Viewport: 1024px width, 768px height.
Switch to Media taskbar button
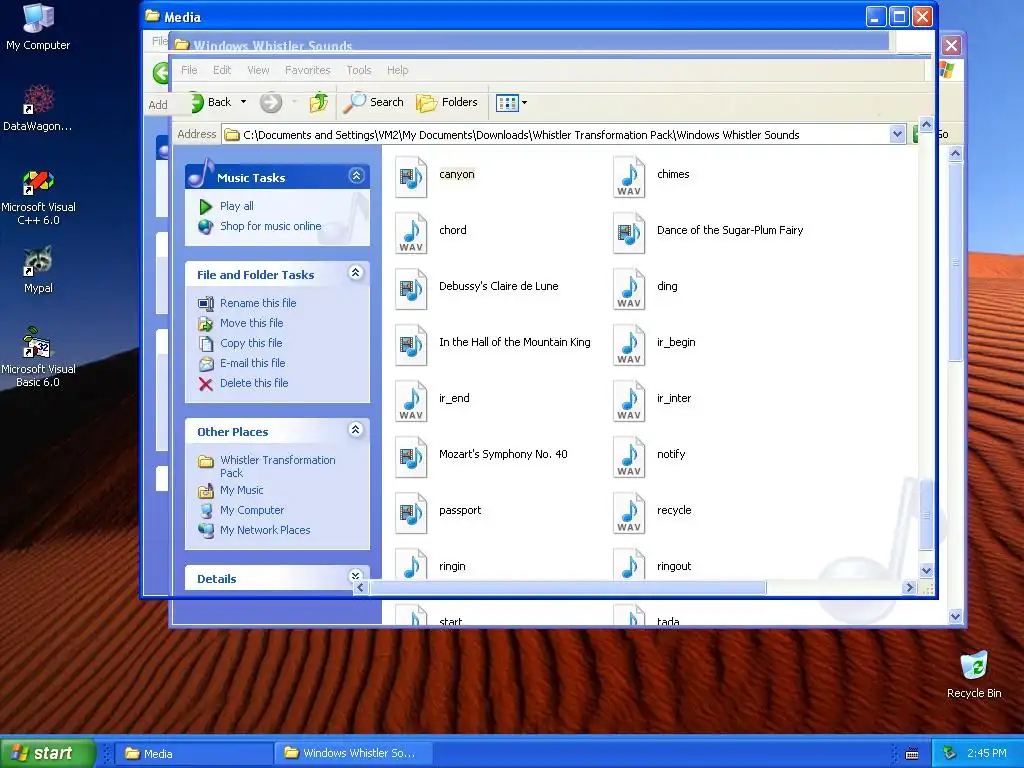[194, 754]
